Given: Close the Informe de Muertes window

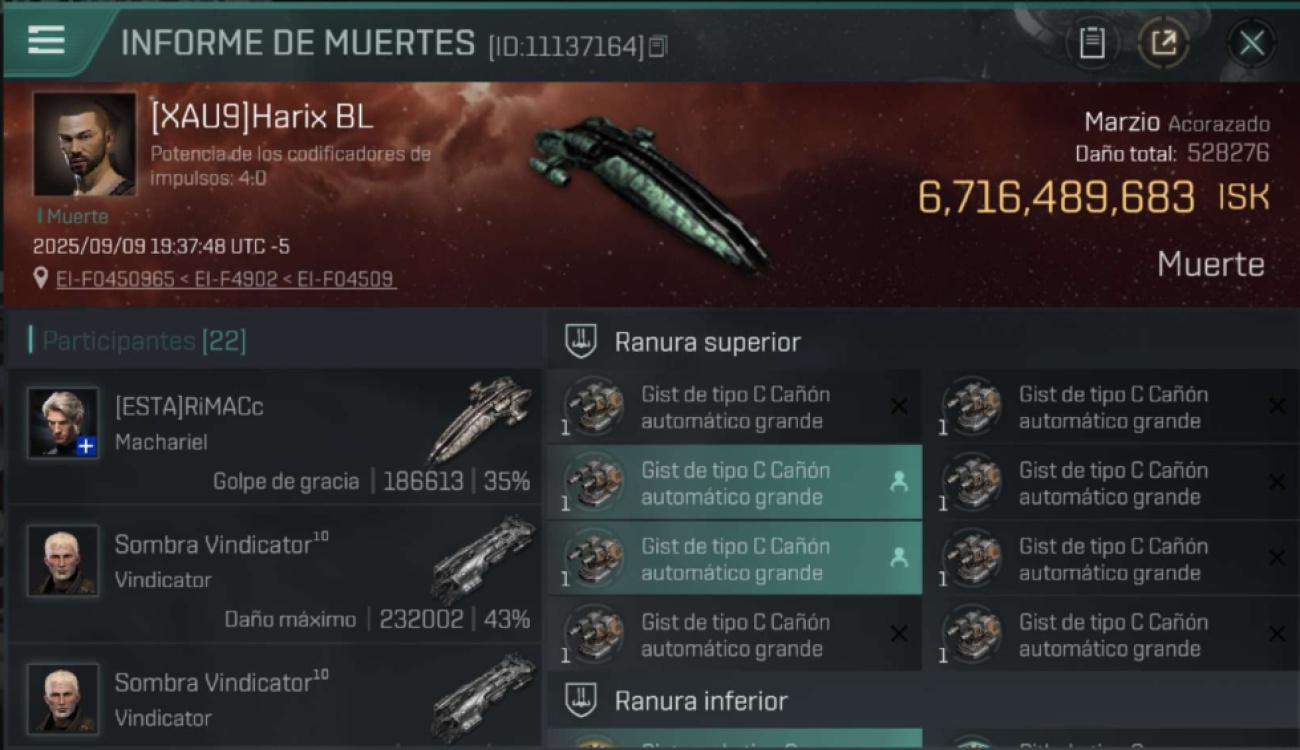Looking at the screenshot, I should 1251,43.
